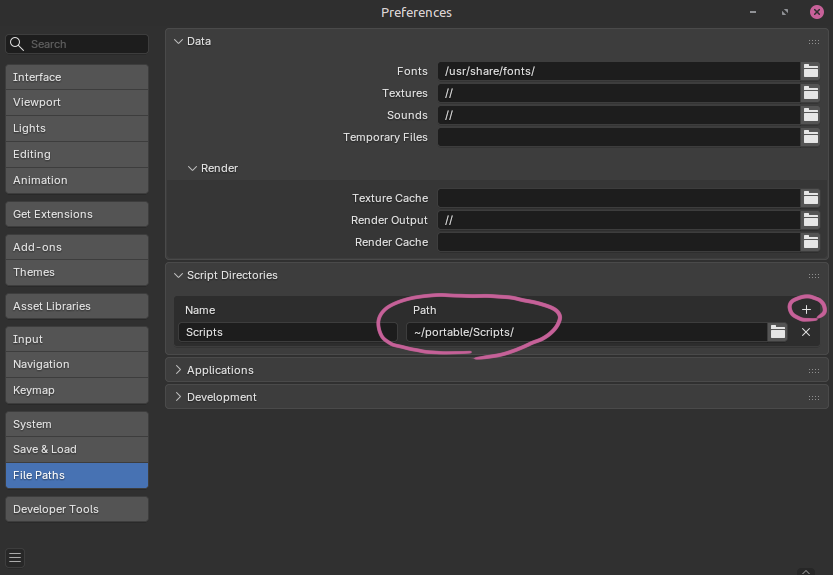The height and width of the screenshot is (575, 833).
Task: Open folder browser for Texture Cache
Action: [810, 198]
